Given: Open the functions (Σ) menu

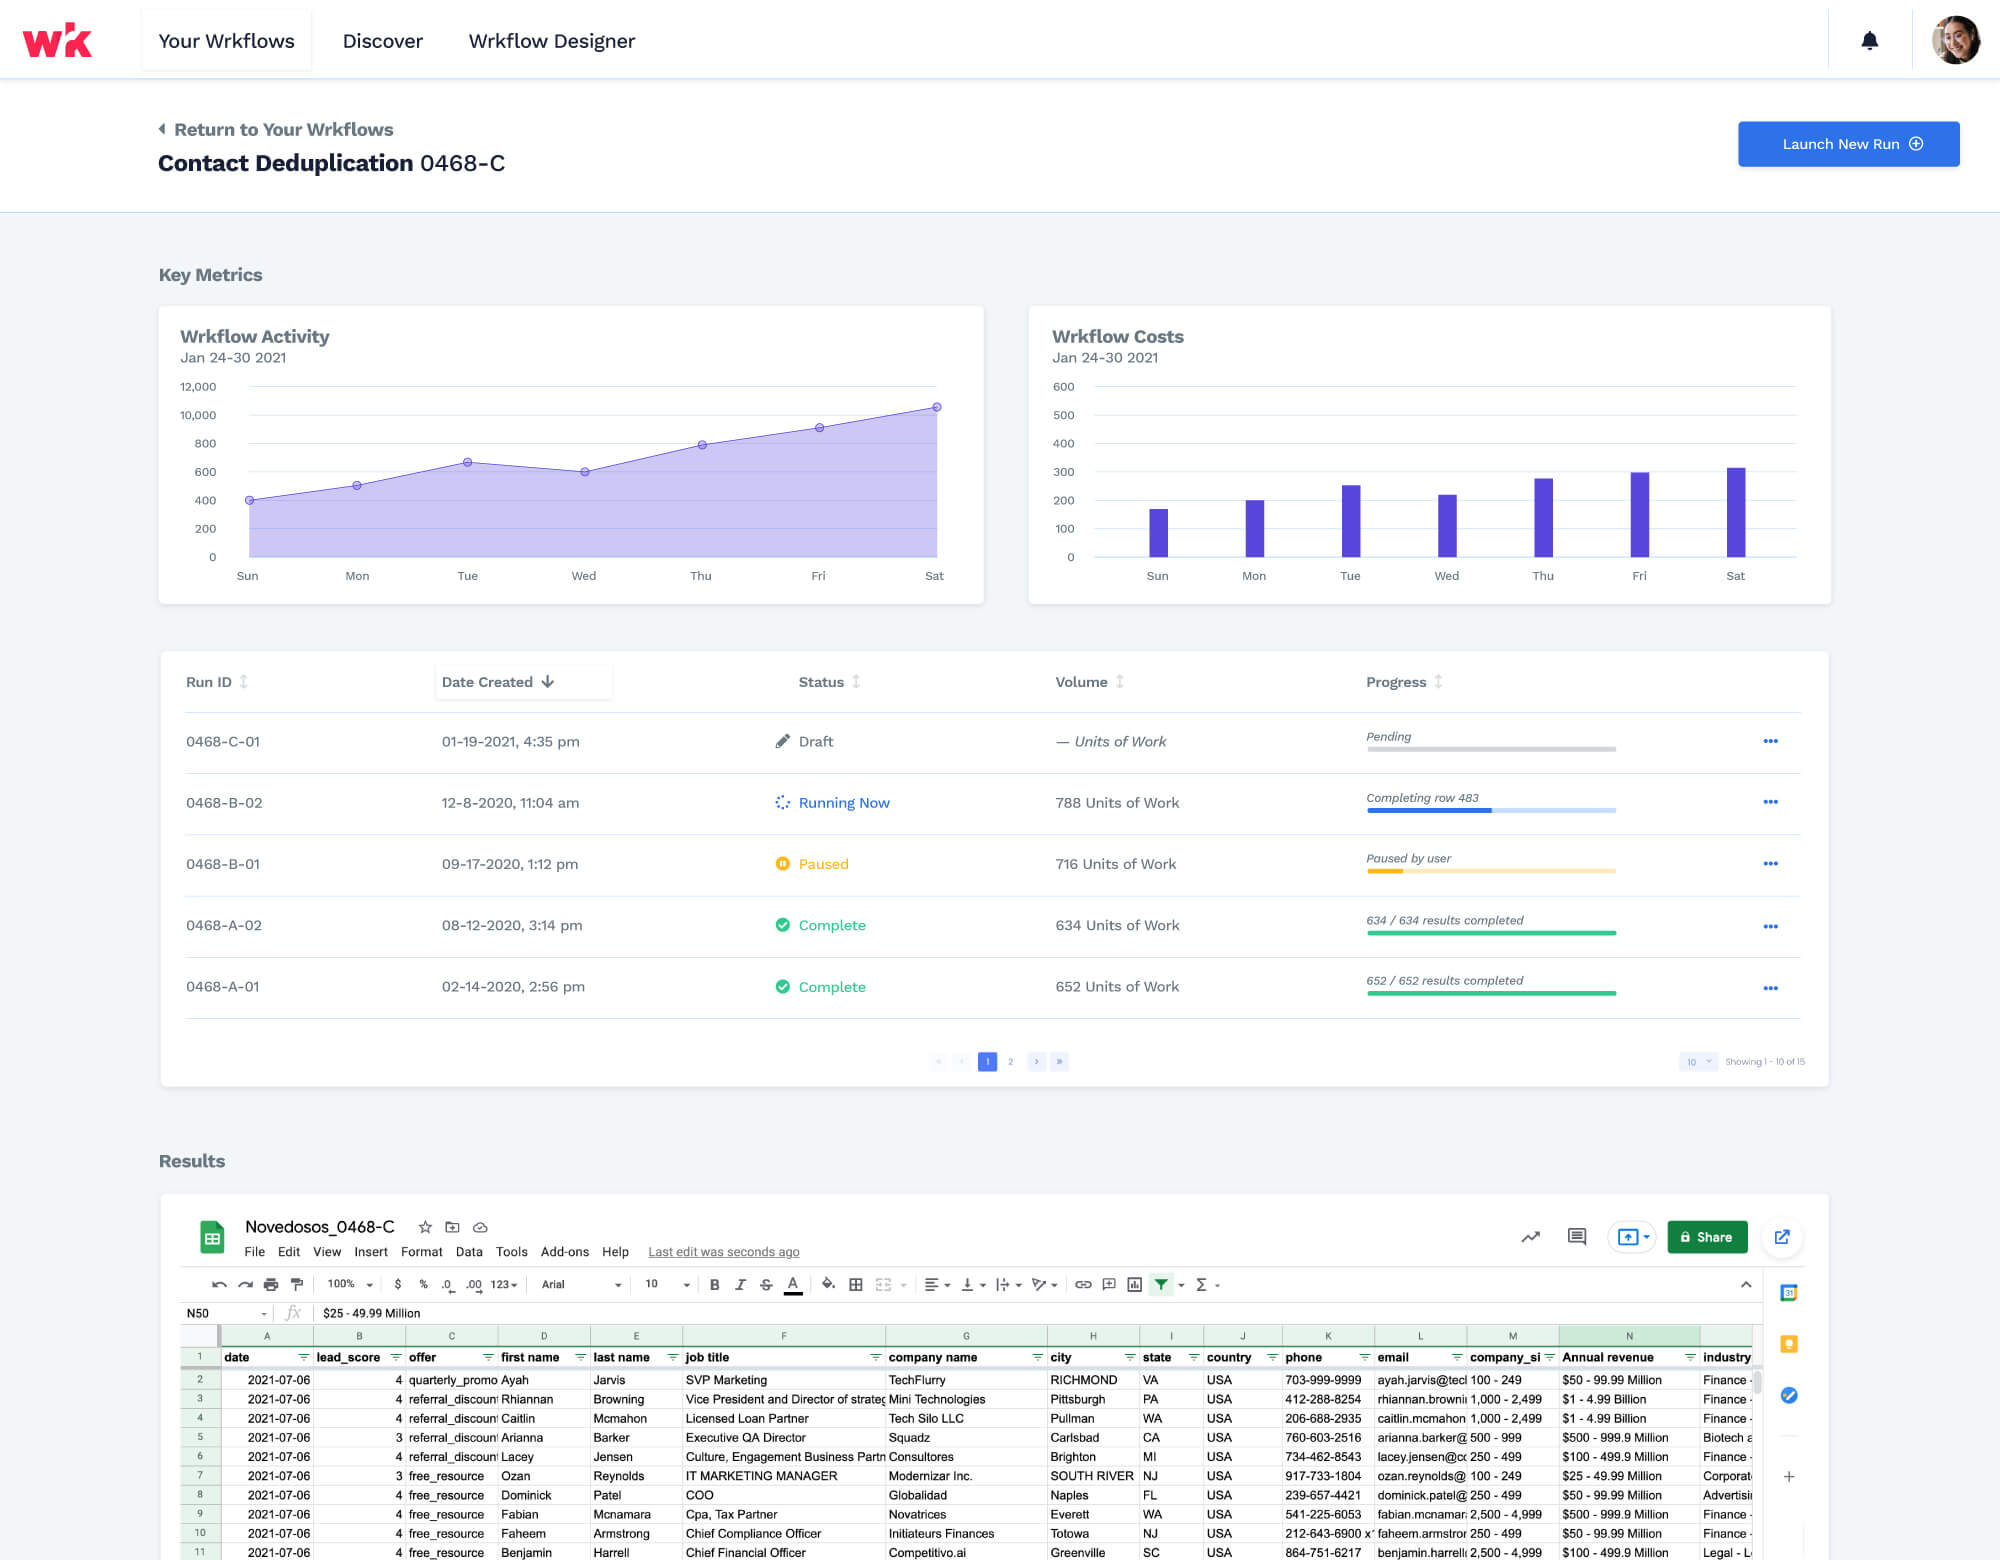Looking at the screenshot, I should [1203, 1284].
